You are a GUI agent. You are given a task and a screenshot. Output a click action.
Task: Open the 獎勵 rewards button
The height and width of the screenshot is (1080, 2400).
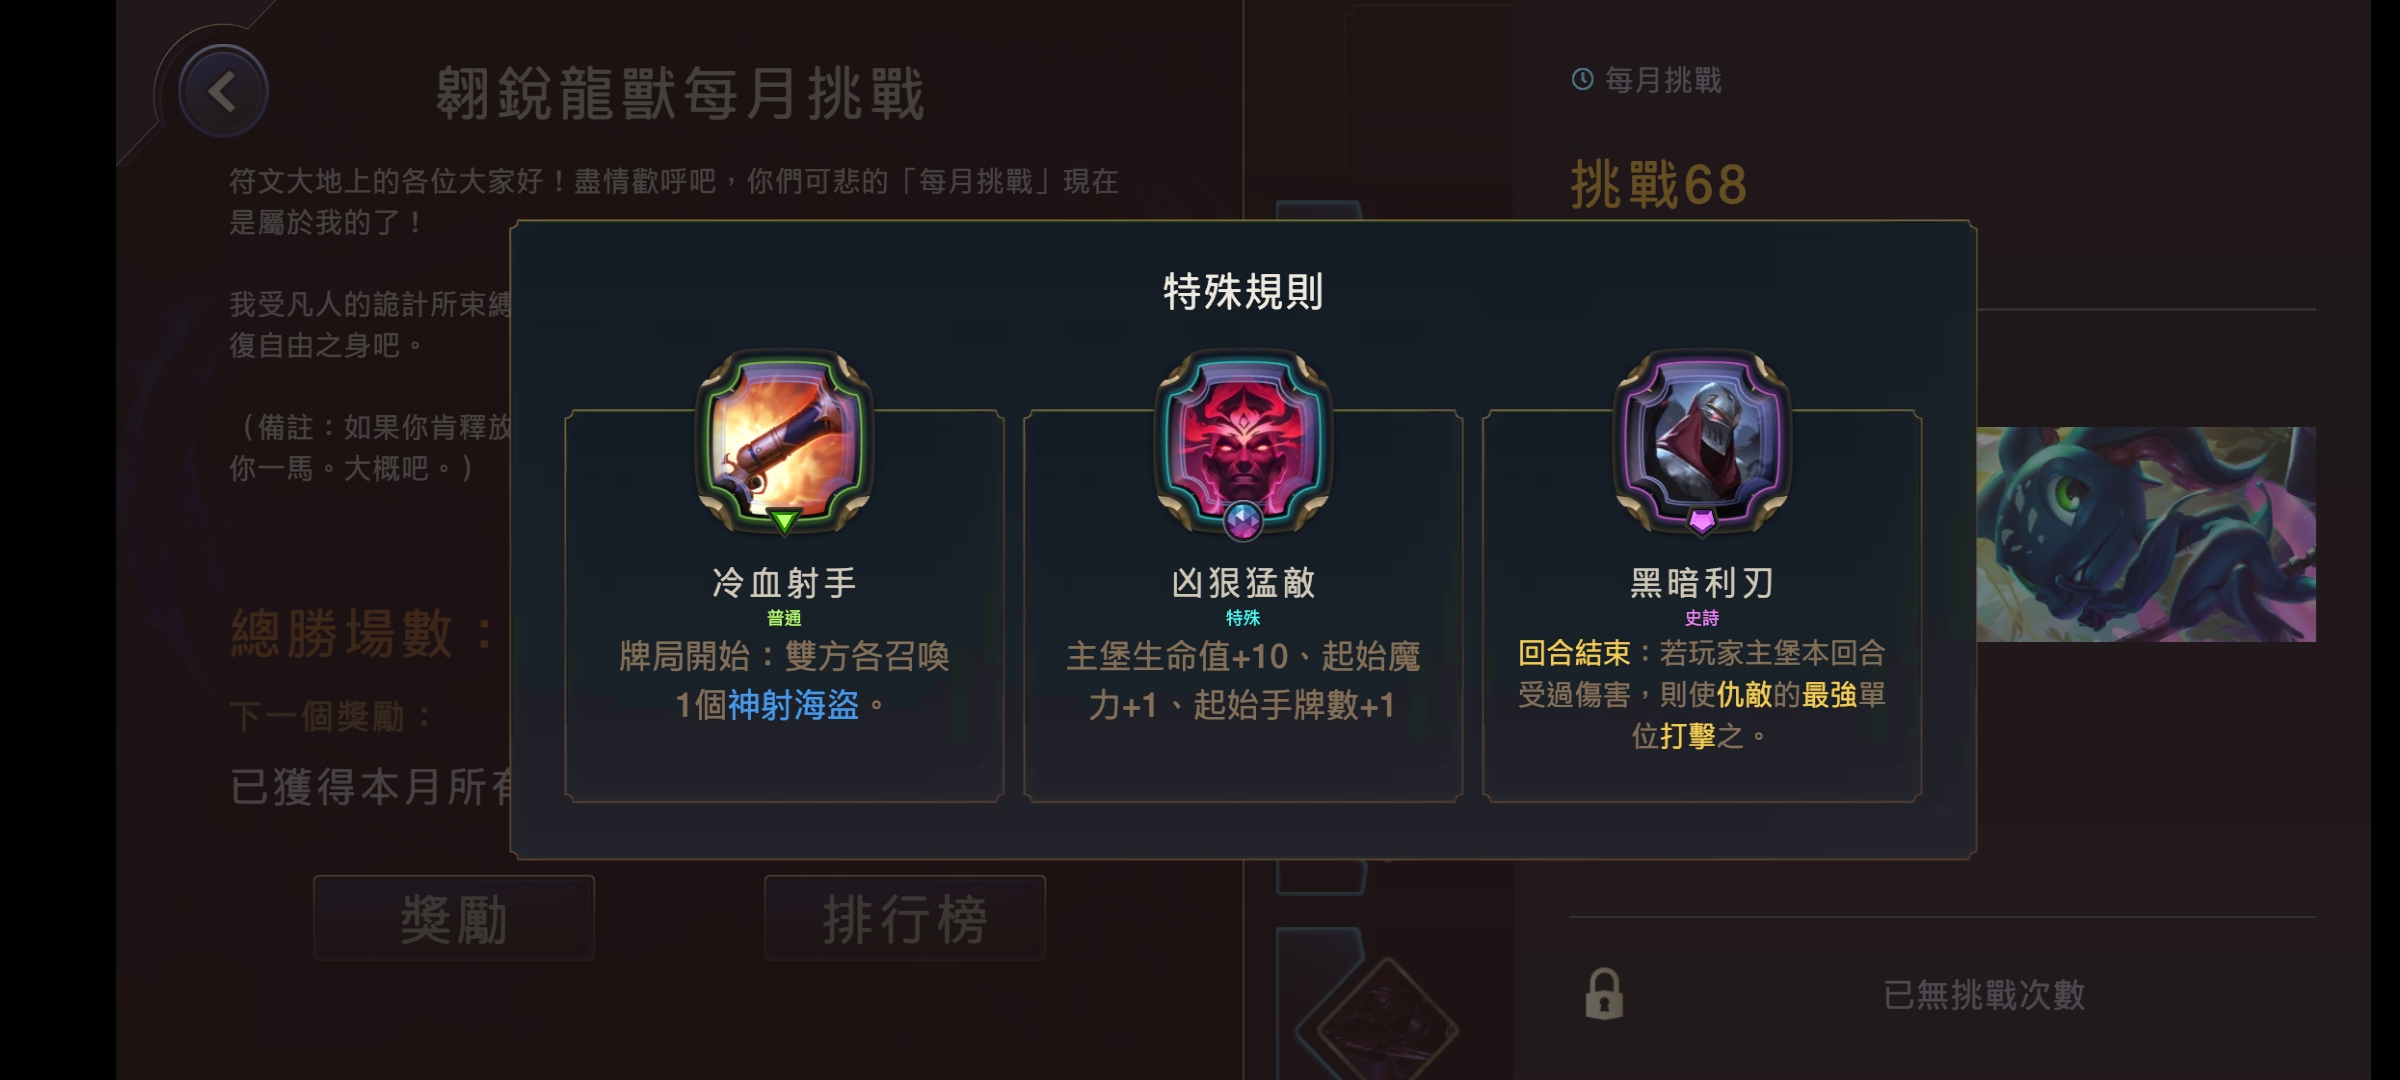click(x=454, y=918)
